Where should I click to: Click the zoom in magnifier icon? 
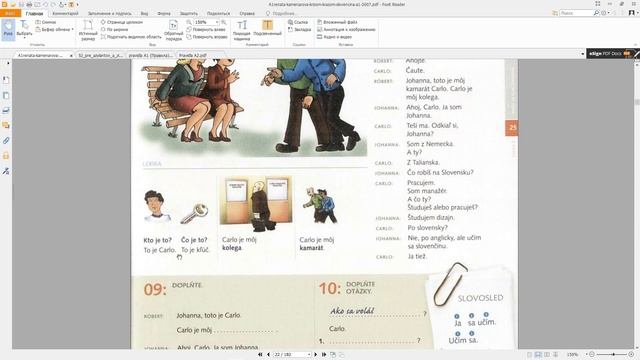pos(224,22)
